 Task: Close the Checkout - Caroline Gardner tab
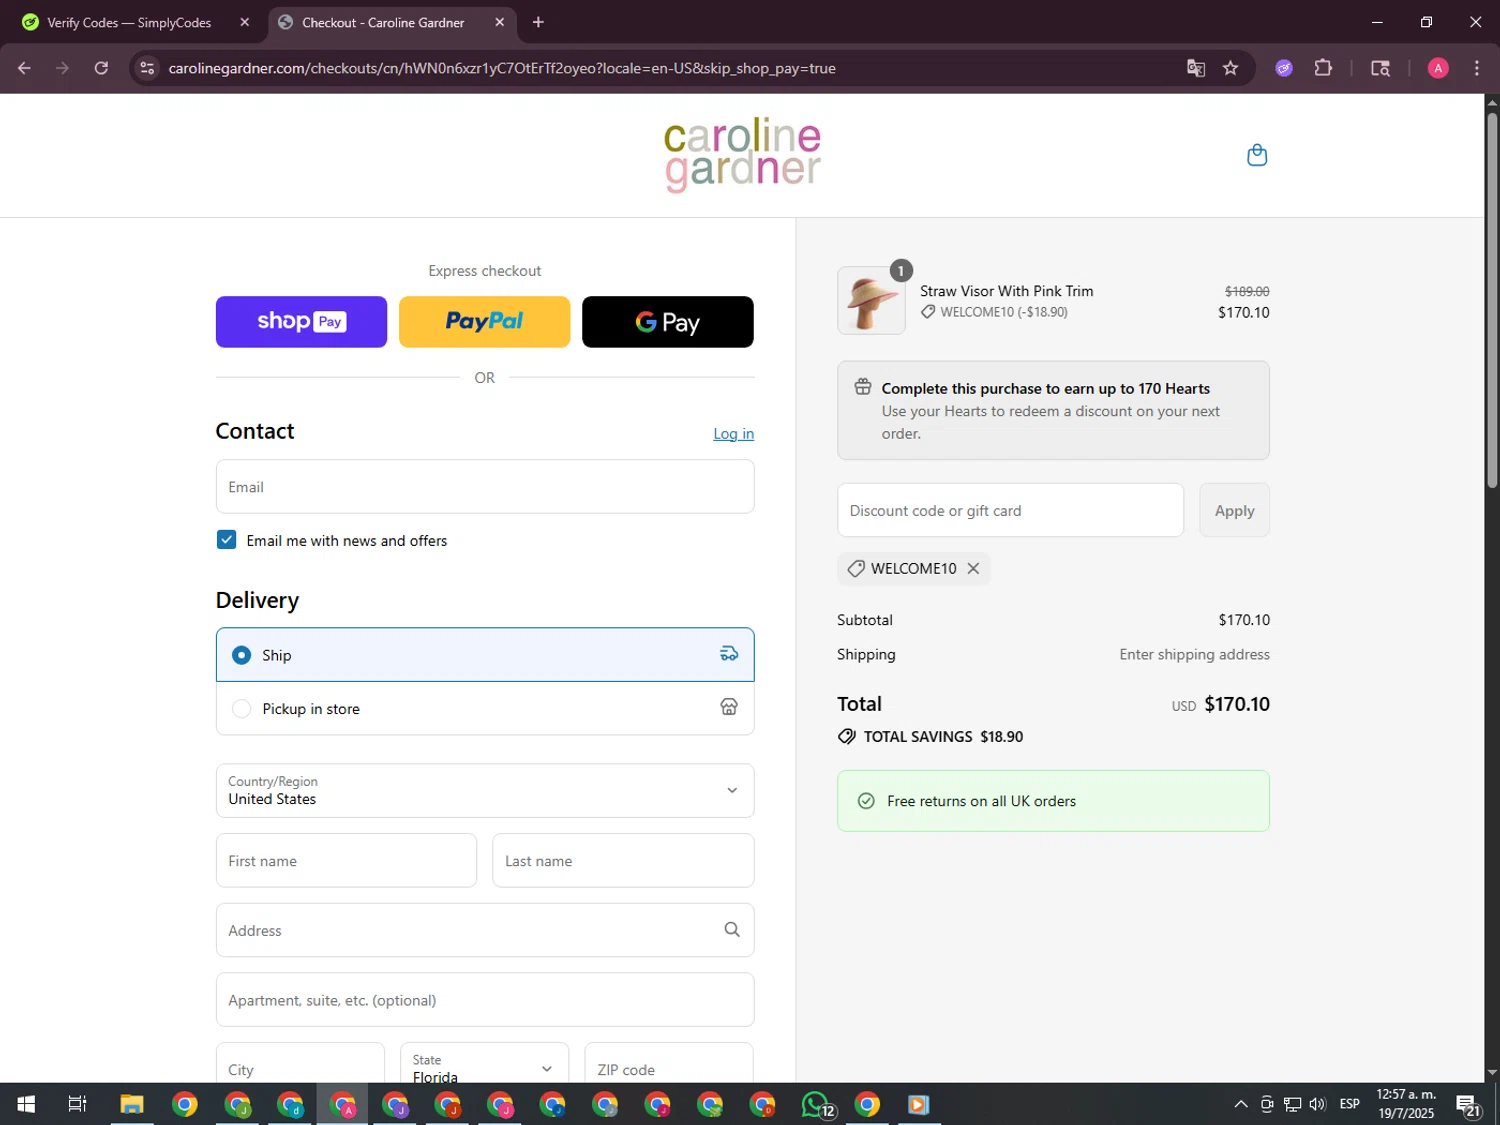click(500, 22)
